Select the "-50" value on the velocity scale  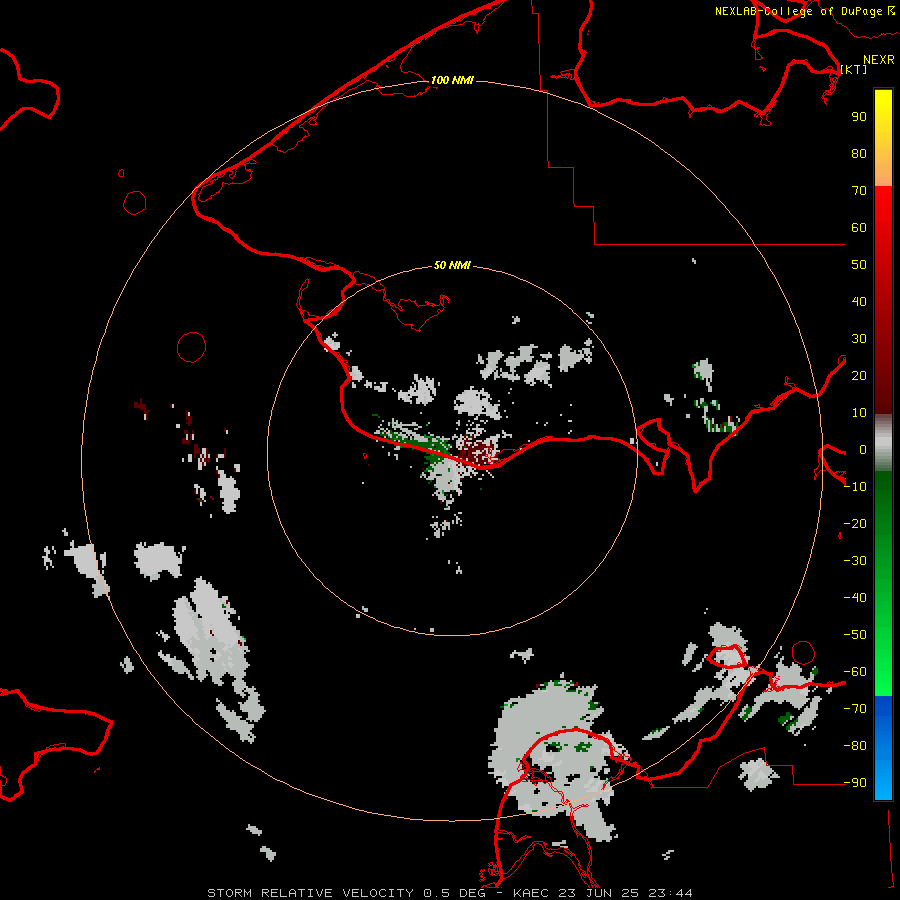tap(855, 635)
